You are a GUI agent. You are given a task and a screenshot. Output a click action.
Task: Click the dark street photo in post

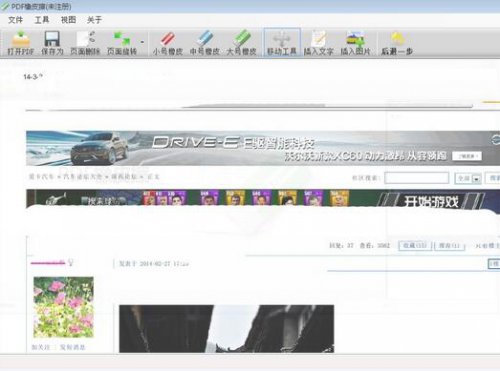[227, 329]
